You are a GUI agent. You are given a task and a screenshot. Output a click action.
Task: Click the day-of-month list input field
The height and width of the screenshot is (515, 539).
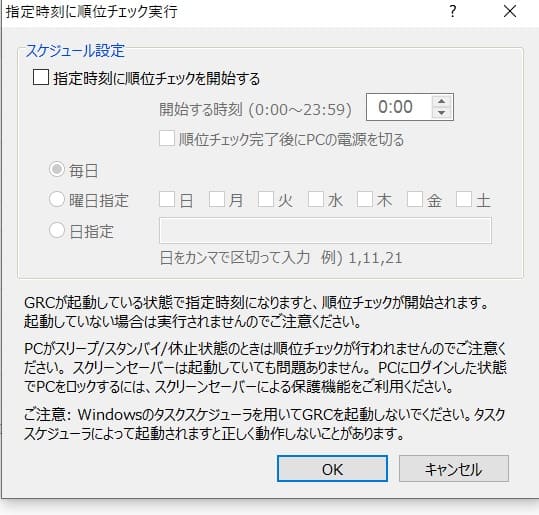coord(325,230)
